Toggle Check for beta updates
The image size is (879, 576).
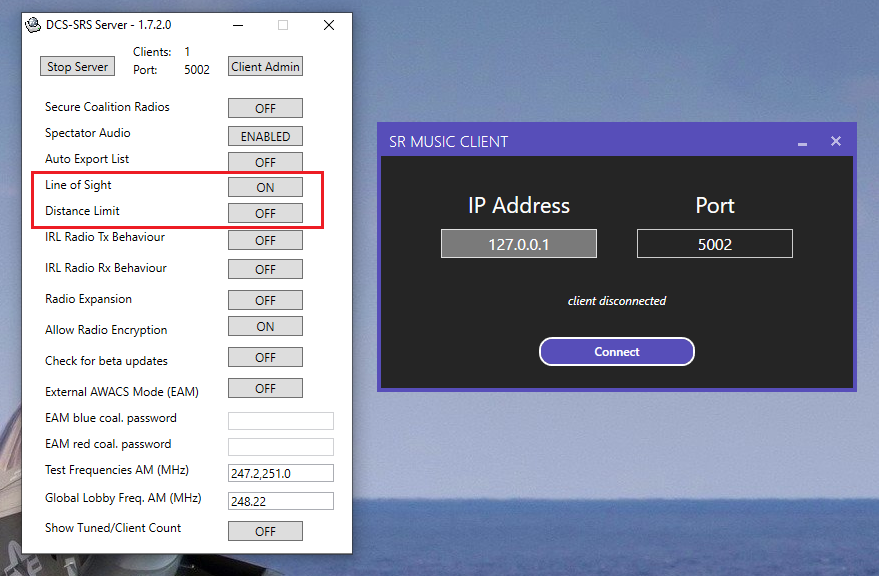click(265, 357)
